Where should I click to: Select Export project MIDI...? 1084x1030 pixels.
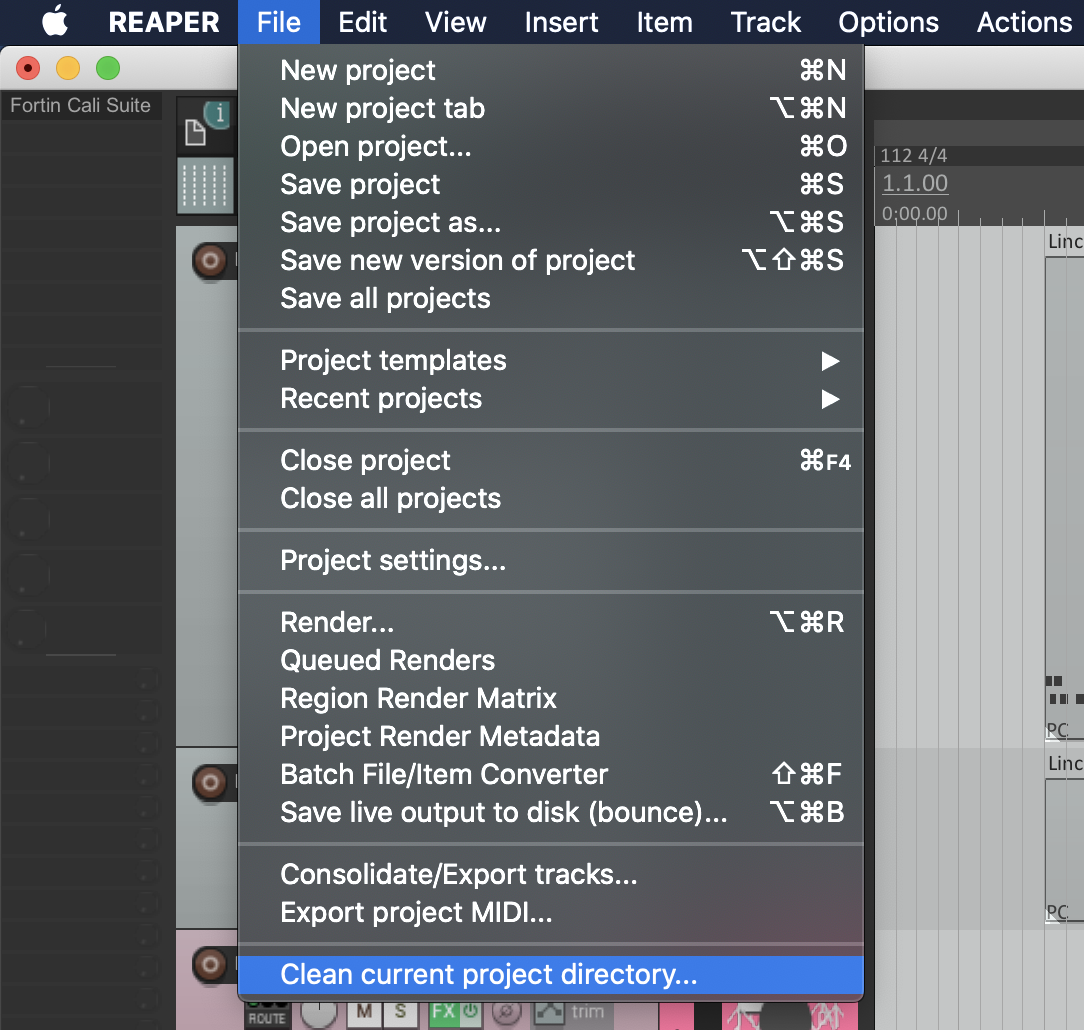[551, 913]
